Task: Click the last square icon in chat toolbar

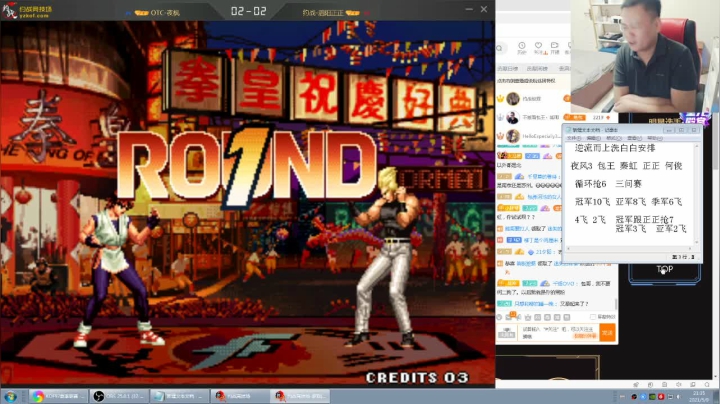Action: (567, 317)
